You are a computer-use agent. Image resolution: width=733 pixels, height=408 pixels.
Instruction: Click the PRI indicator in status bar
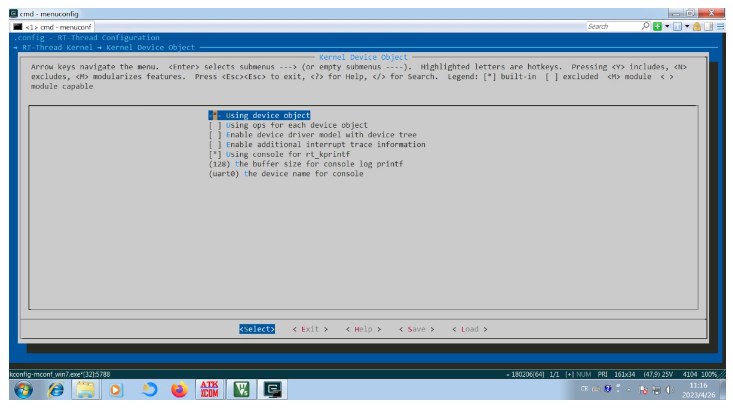pos(602,374)
